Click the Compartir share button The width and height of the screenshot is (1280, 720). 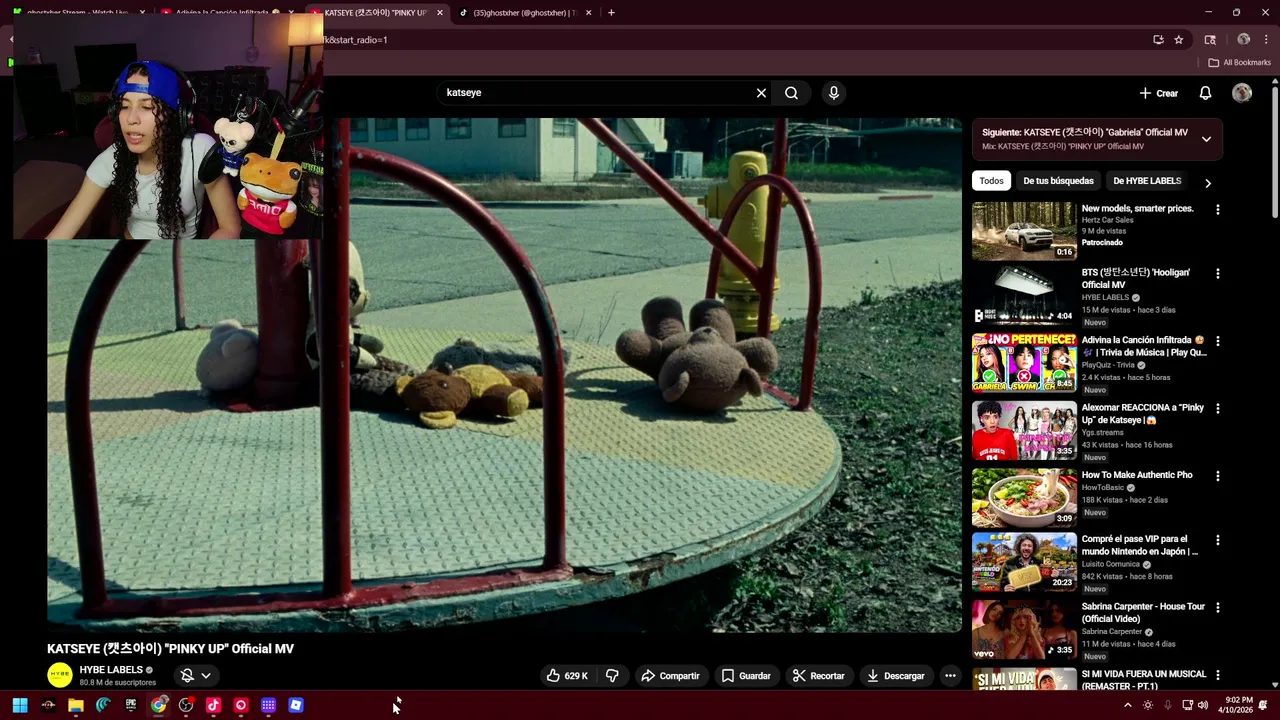(x=670, y=676)
